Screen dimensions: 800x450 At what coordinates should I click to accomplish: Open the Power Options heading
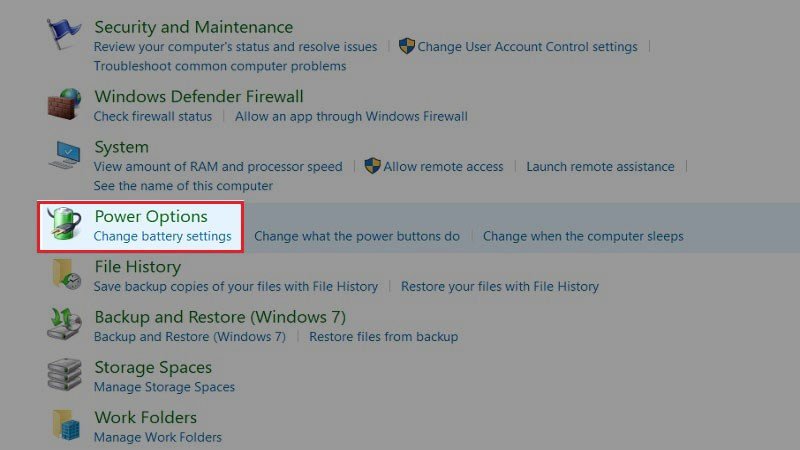pos(151,216)
